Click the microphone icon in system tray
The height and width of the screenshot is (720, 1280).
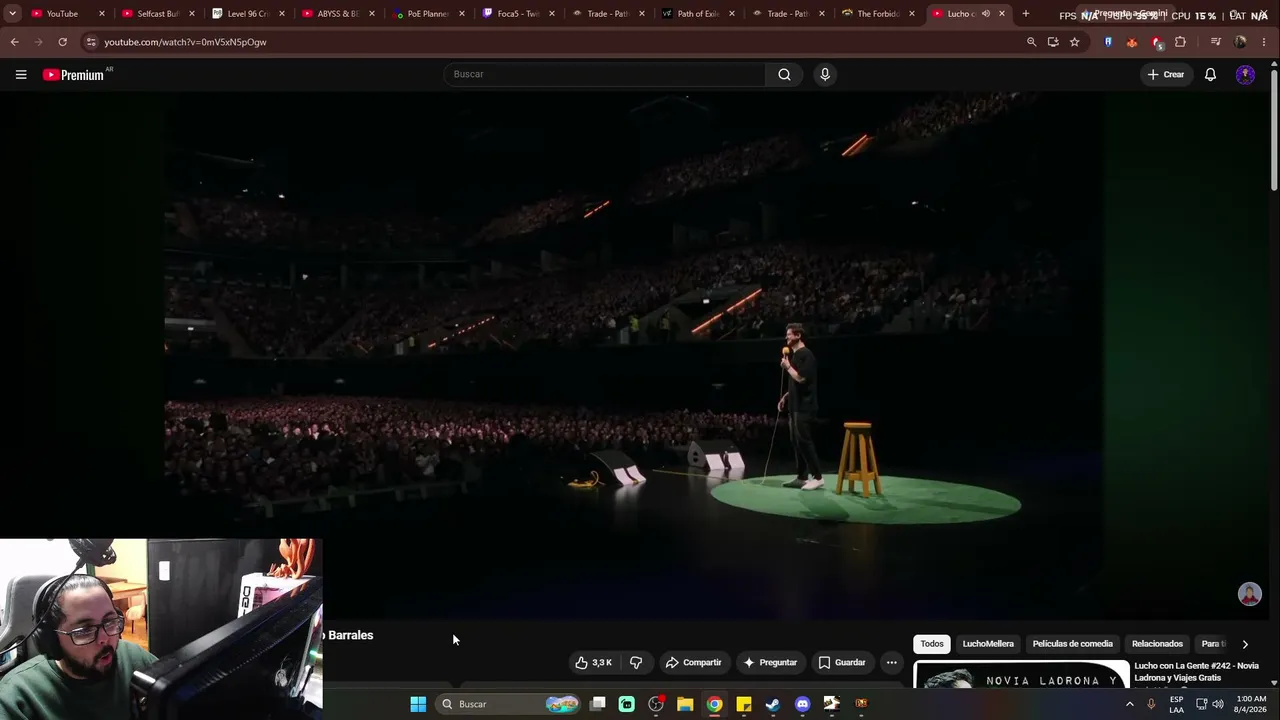(1151, 704)
